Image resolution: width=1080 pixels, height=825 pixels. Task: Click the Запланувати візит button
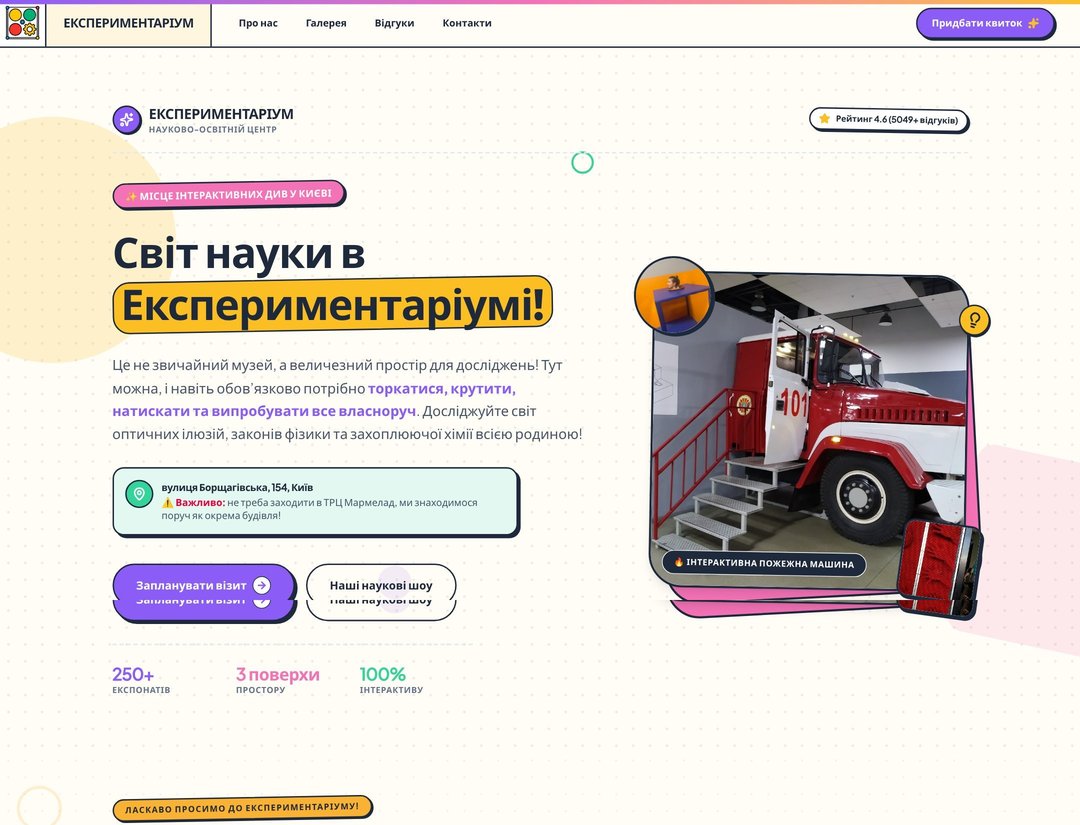pos(204,585)
